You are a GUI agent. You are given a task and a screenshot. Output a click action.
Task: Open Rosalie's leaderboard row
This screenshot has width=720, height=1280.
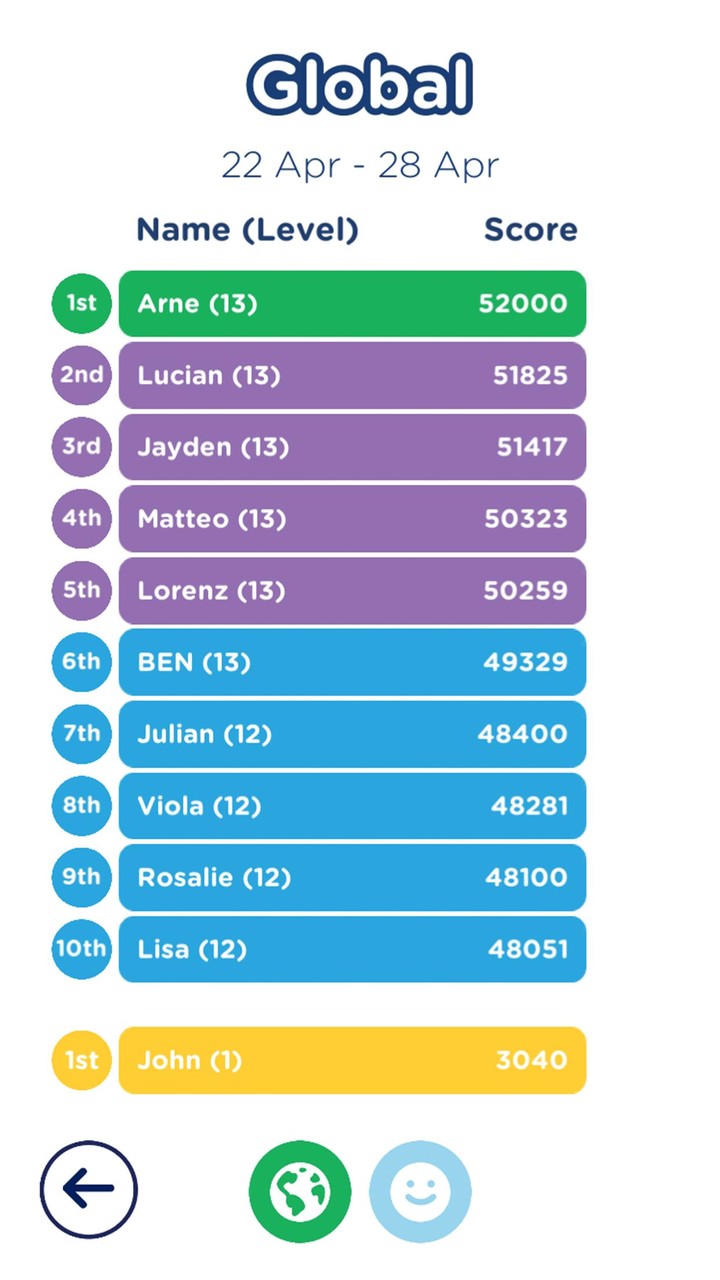(x=352, y=878)
